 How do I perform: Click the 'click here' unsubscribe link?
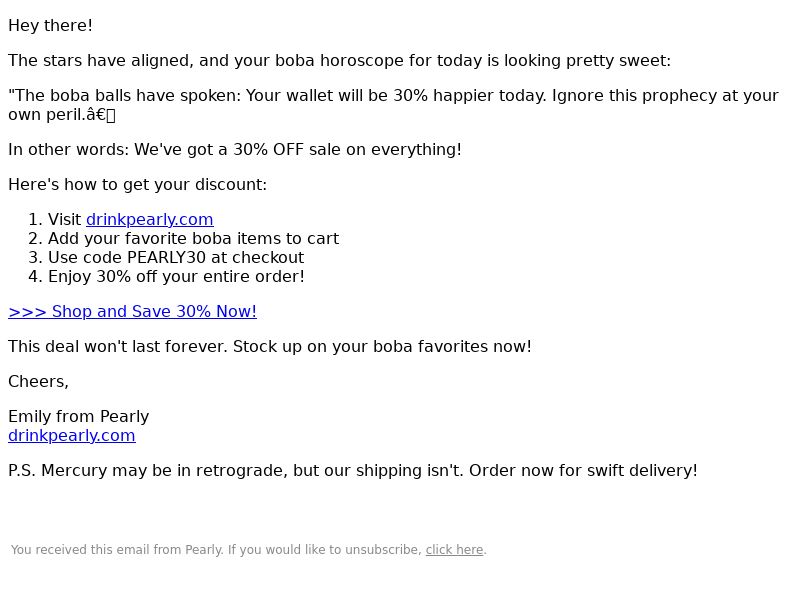point(454,549)
